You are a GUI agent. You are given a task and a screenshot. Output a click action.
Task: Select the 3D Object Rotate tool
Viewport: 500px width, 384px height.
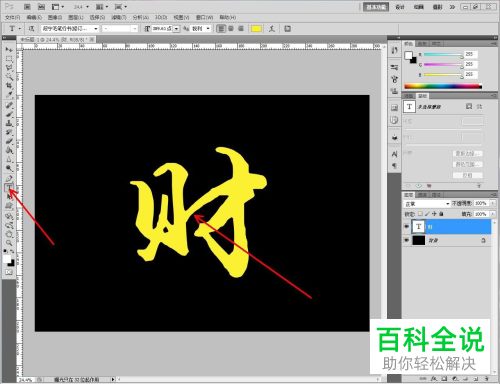tap(9, 216)
